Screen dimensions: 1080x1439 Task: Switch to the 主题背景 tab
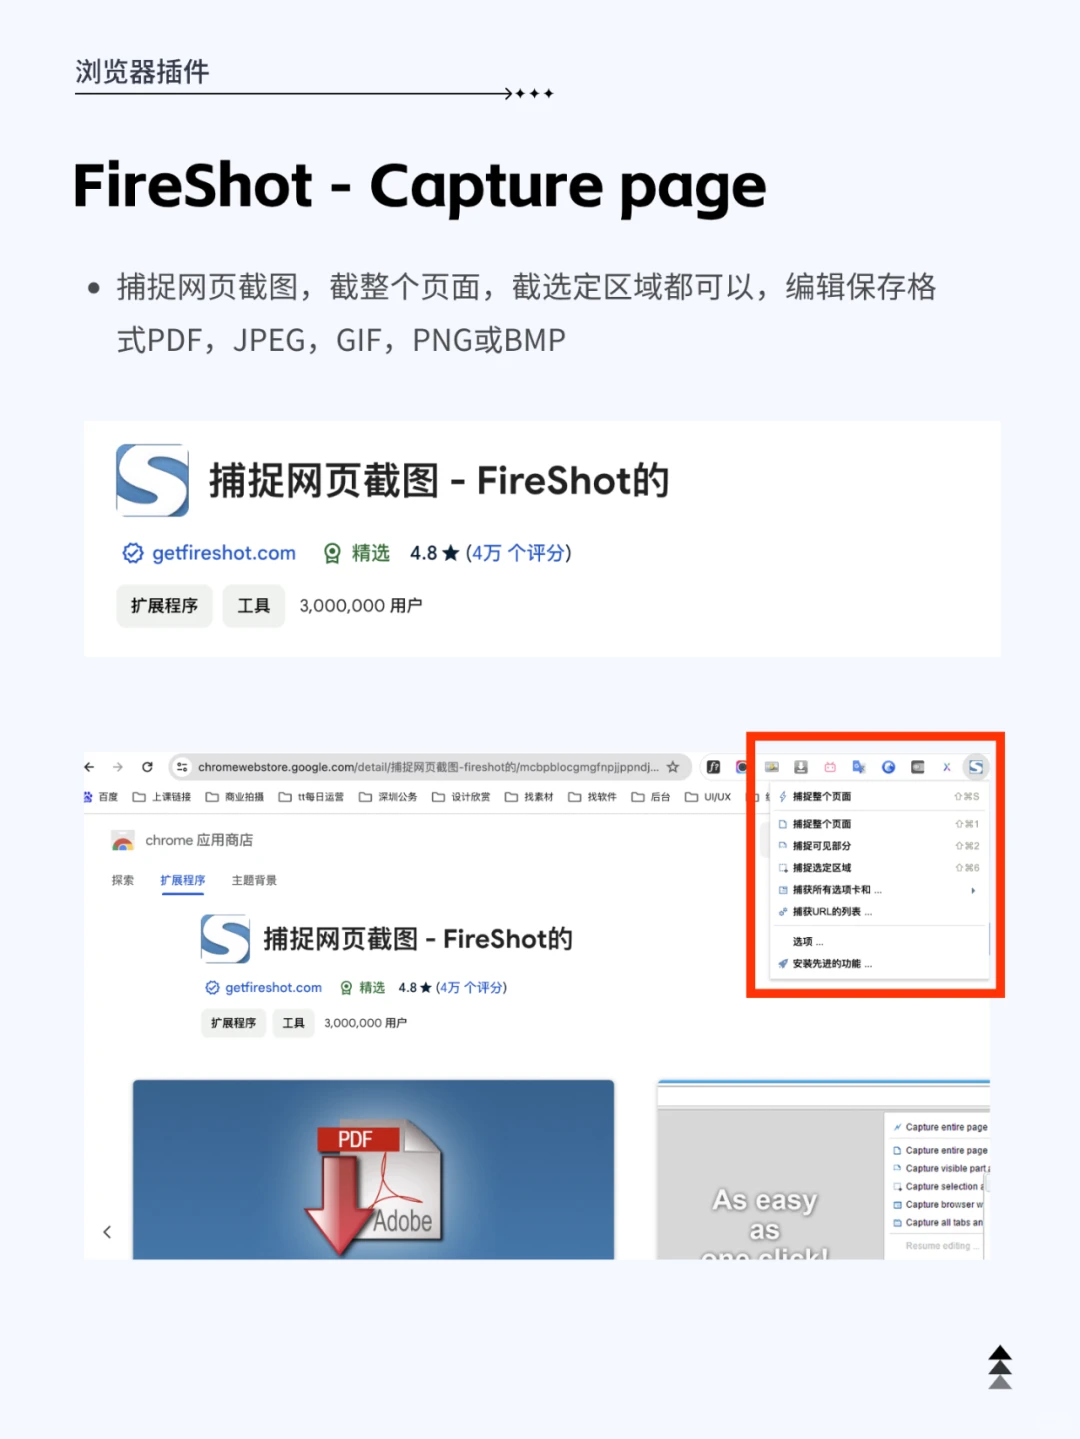pos(254,880)
